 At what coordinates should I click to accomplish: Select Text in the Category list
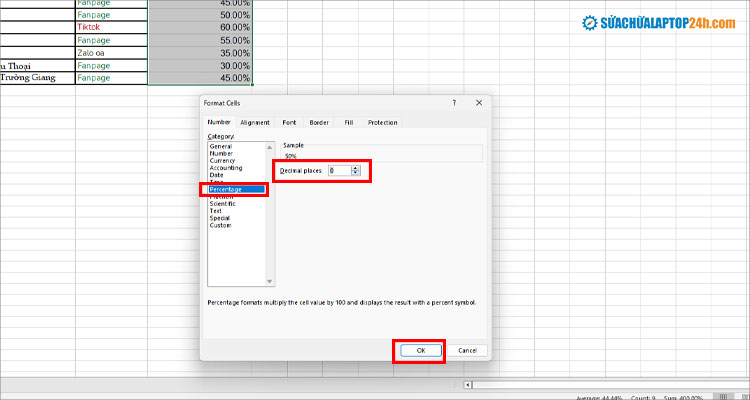pyautogui.click(x=215, y=211)
